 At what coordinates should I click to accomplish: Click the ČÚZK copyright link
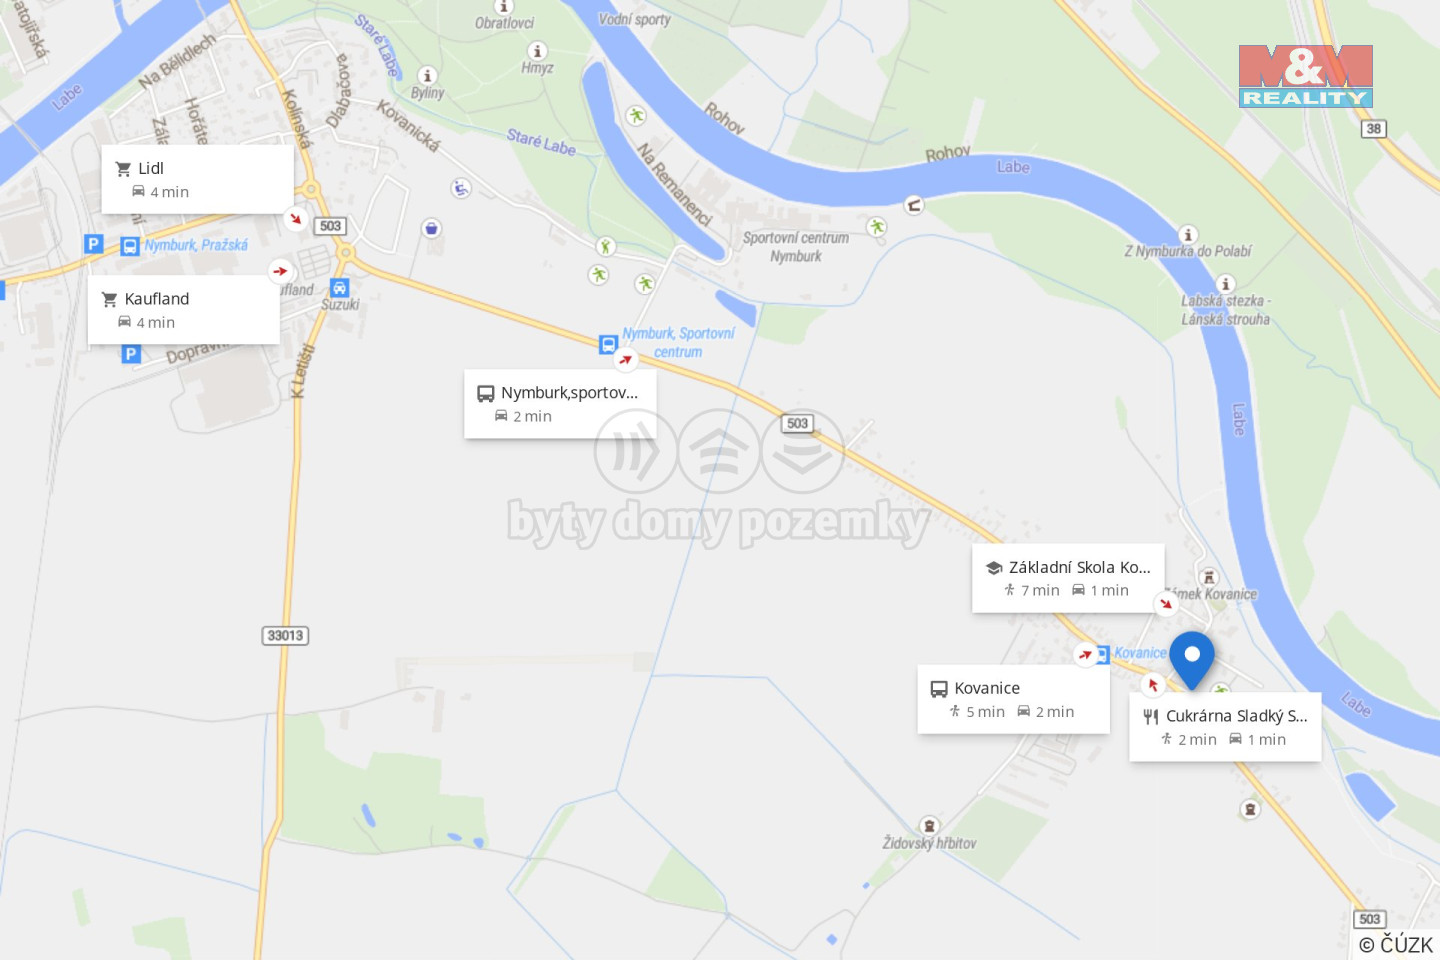[1396, 944]
